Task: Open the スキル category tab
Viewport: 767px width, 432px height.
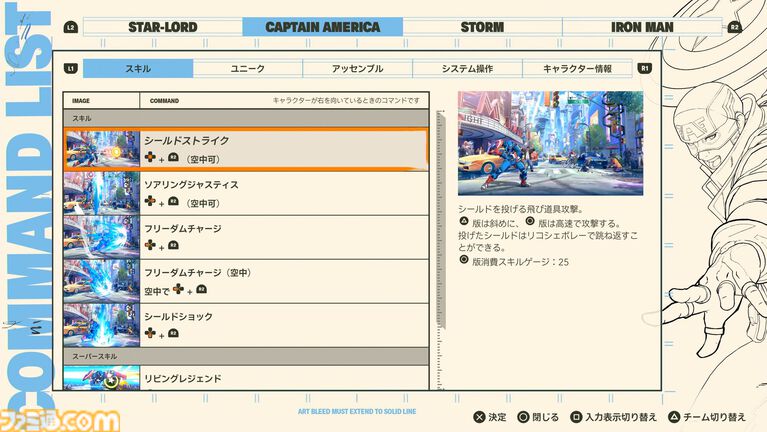Action: [138, 68]
